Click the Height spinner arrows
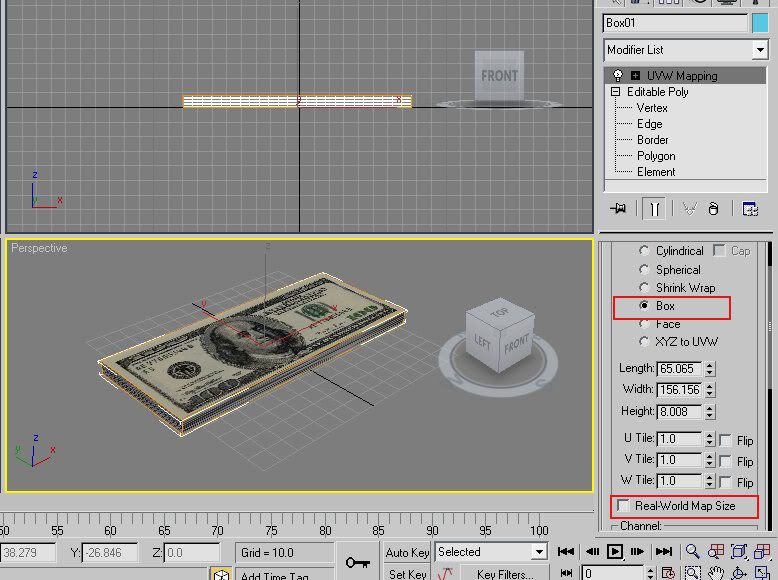 710,411
